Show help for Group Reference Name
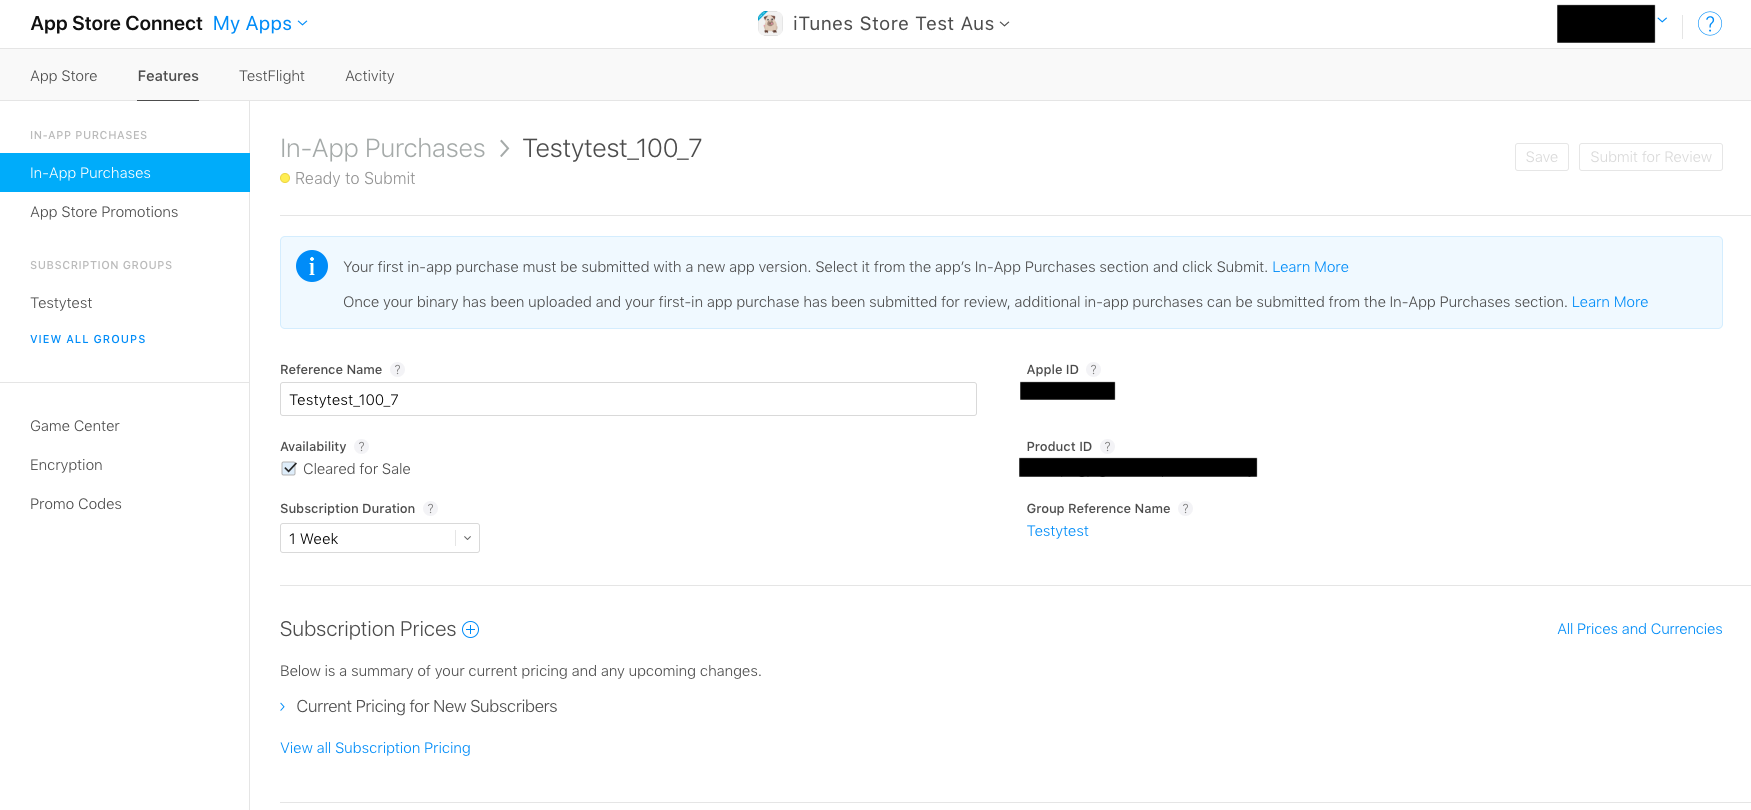The image size is (1751, 810). coord(1185,509)
